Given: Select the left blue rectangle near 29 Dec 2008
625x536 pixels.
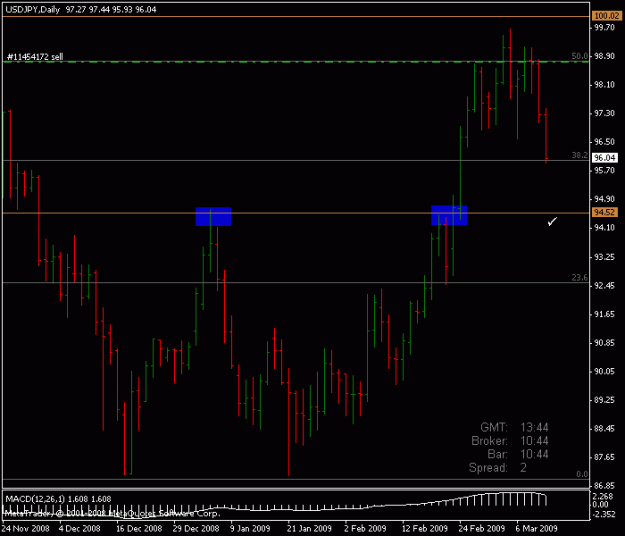Looking at the screenshot, I should click(x=213, y=216).
